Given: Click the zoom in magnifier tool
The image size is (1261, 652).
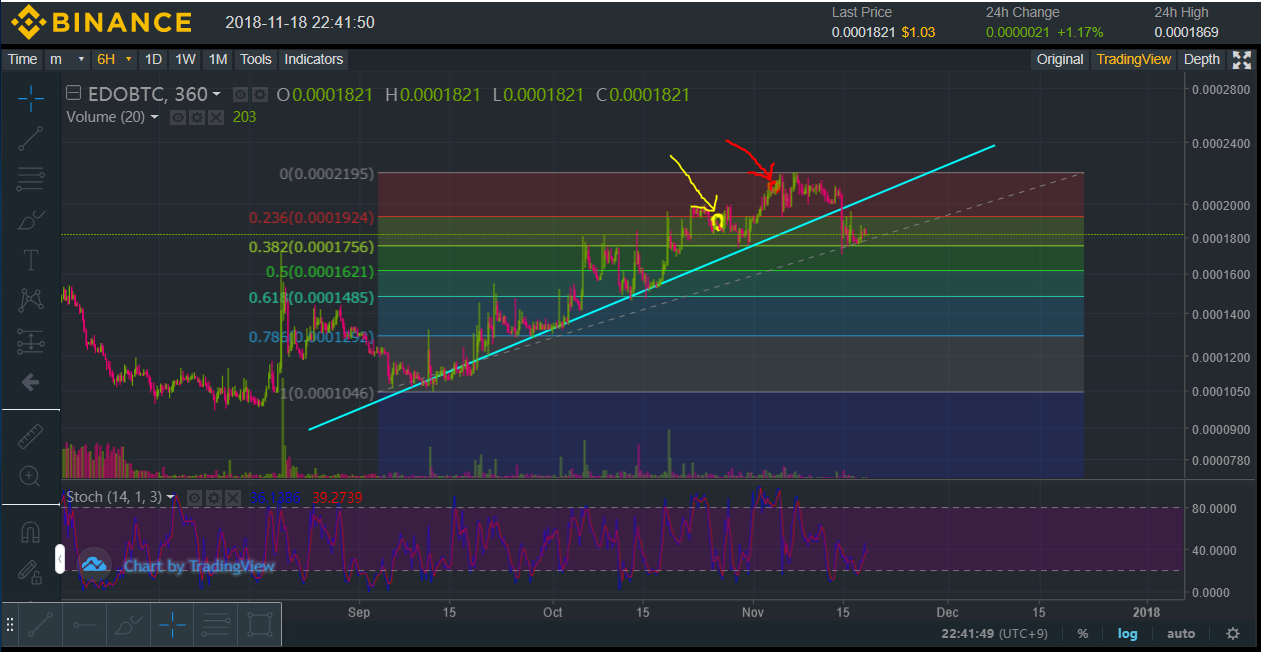Looking at the screenshot, I should pyautogui.click(x=30, y=477).
